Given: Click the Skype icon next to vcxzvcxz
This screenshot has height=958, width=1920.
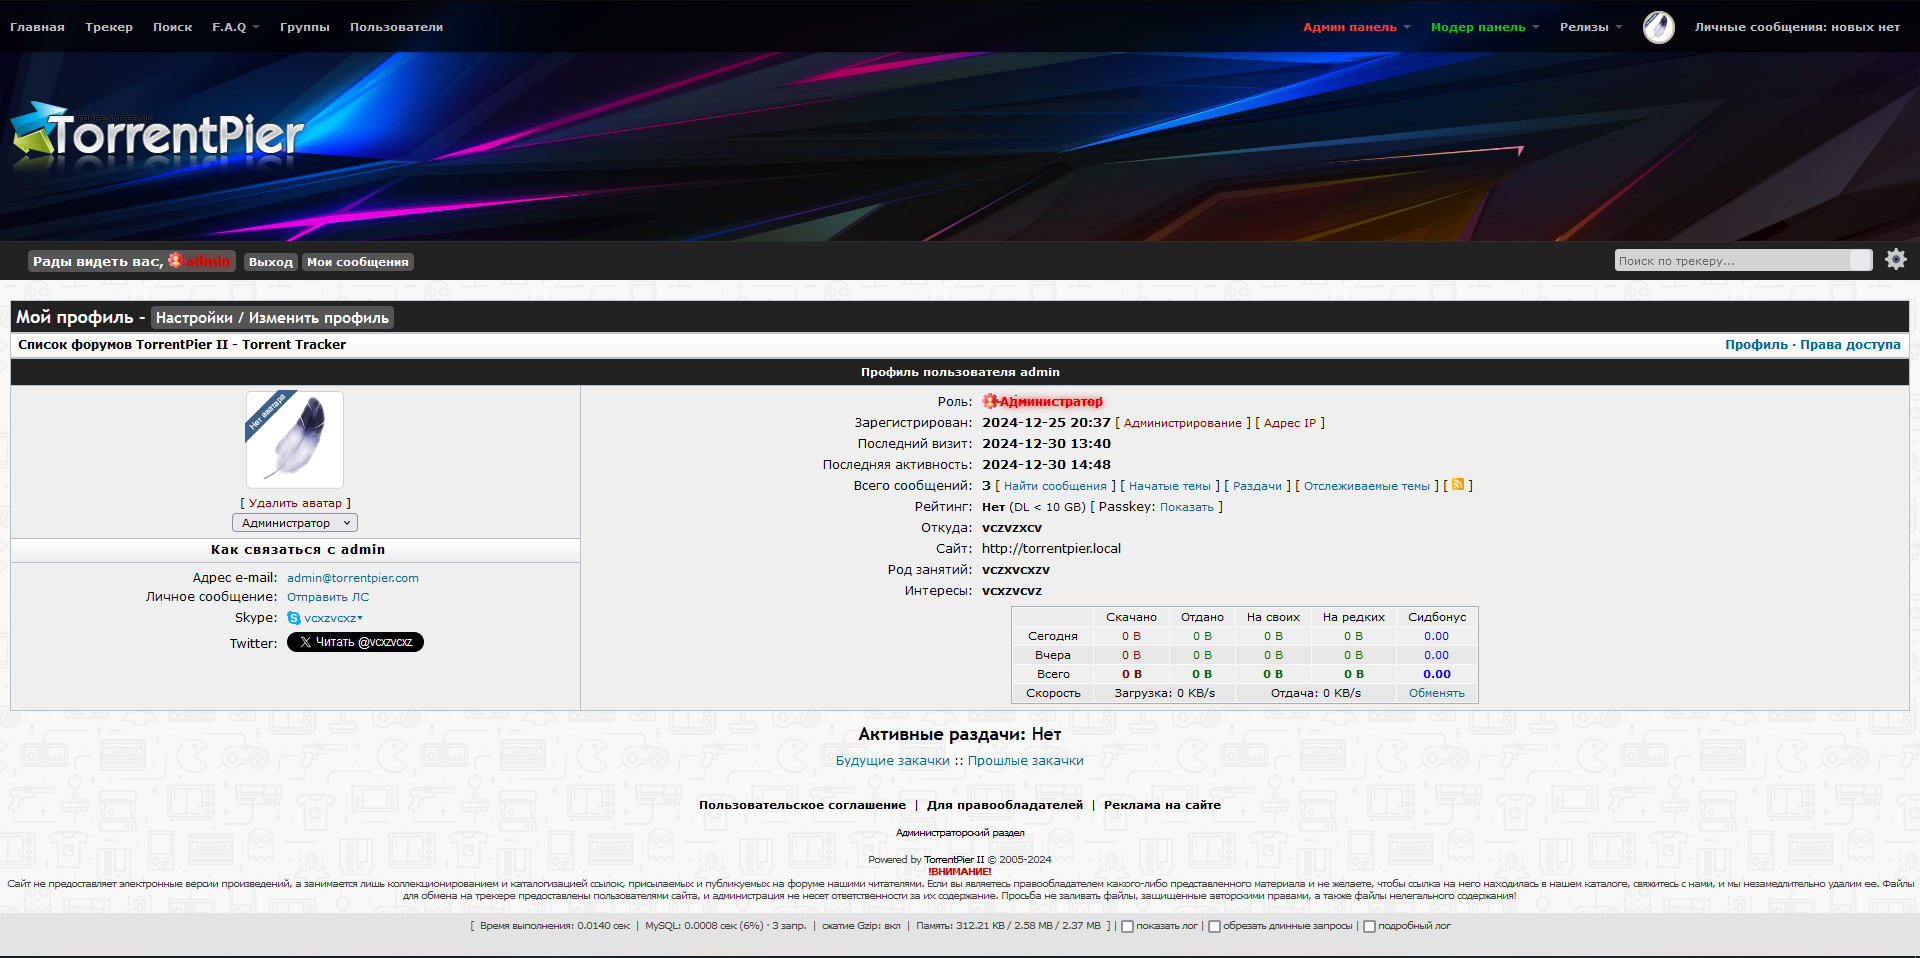Looking at the screenshot, I should click(x=294, y=618).
